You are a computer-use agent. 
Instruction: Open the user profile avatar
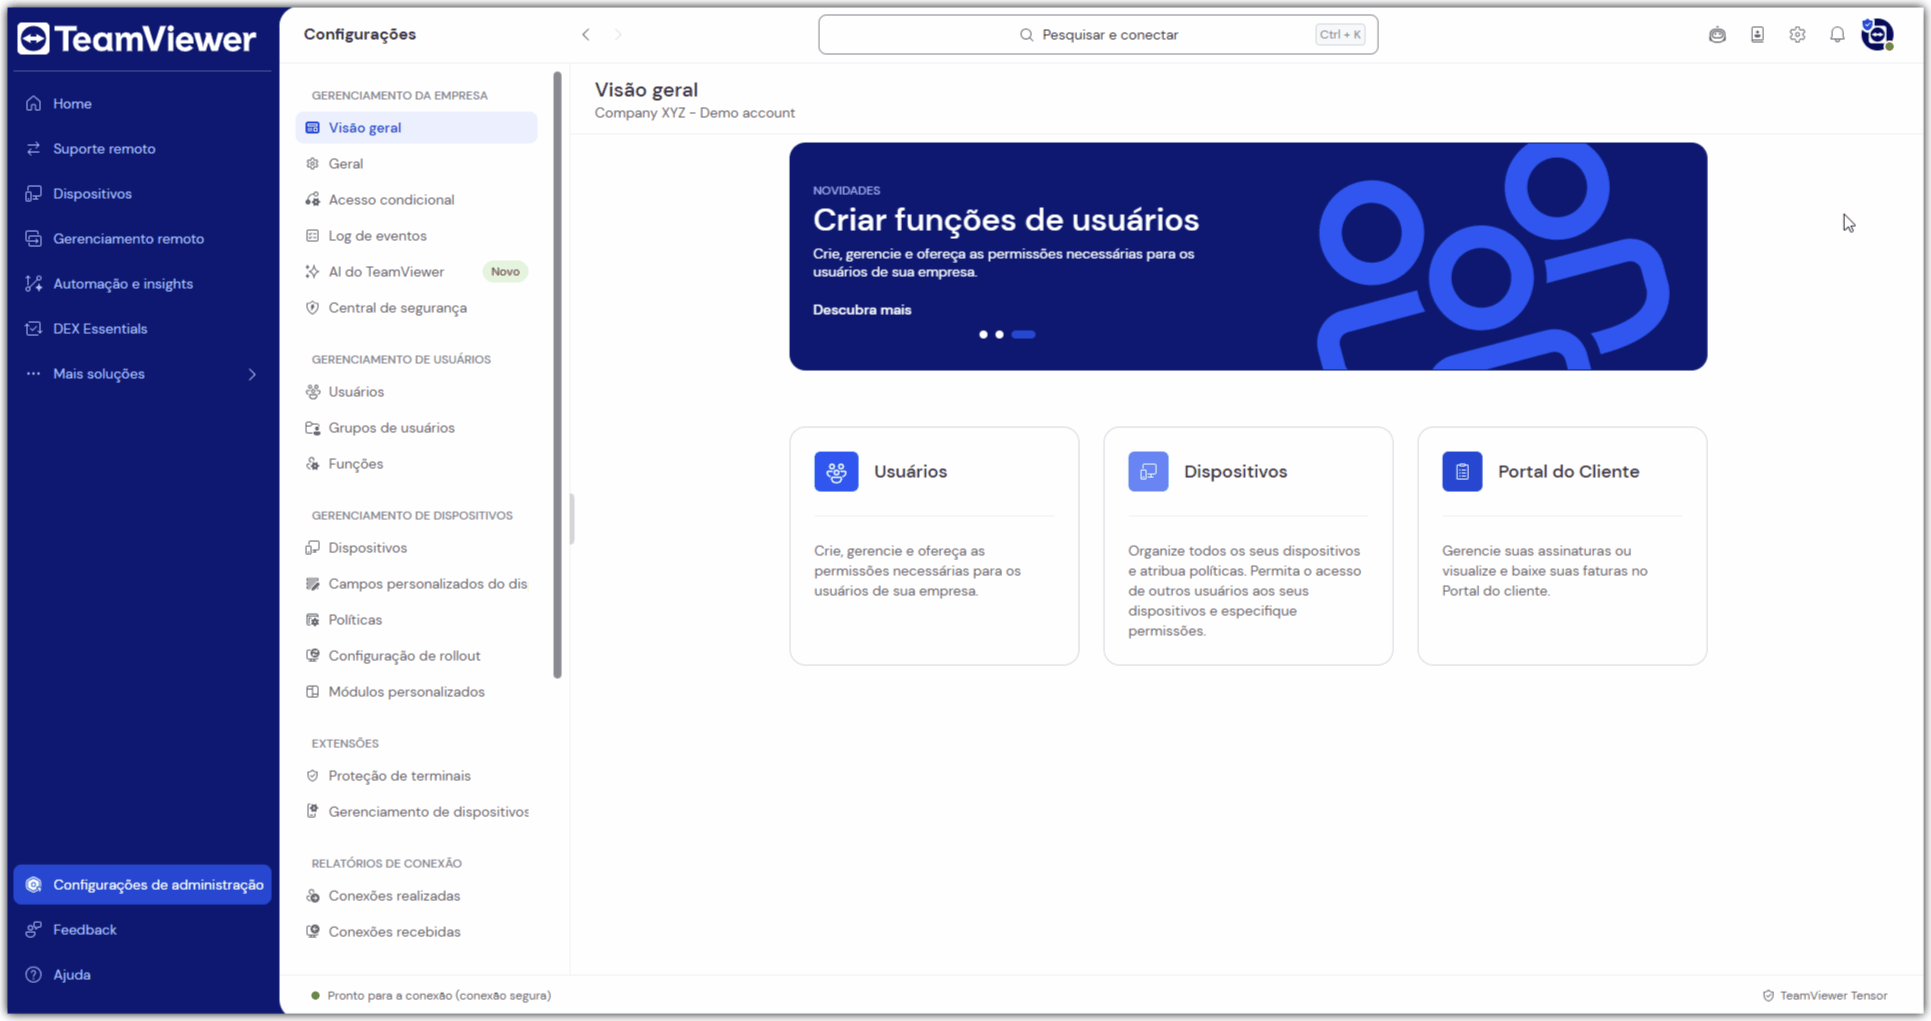tap(1877, 35)
